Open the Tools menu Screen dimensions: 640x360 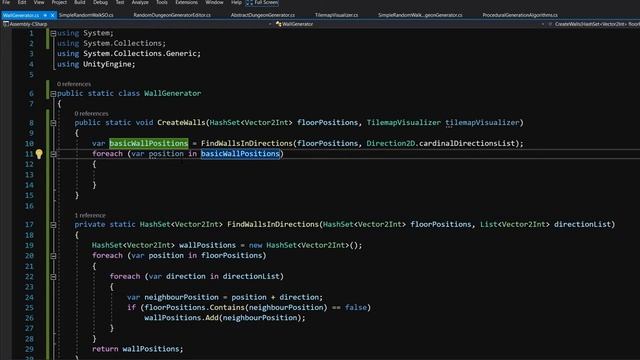(162, 2)
